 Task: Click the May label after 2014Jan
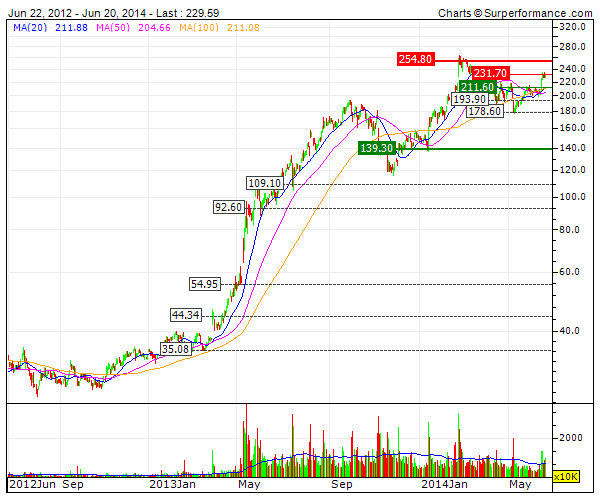click(520, 484)
